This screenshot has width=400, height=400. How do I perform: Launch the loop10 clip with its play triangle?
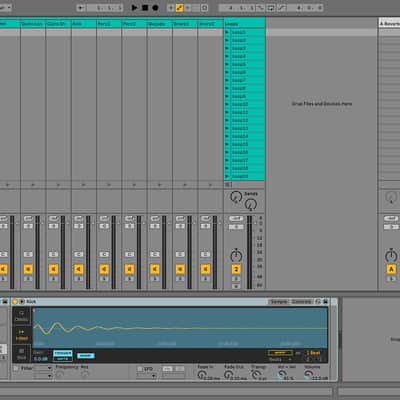(227, 104)
